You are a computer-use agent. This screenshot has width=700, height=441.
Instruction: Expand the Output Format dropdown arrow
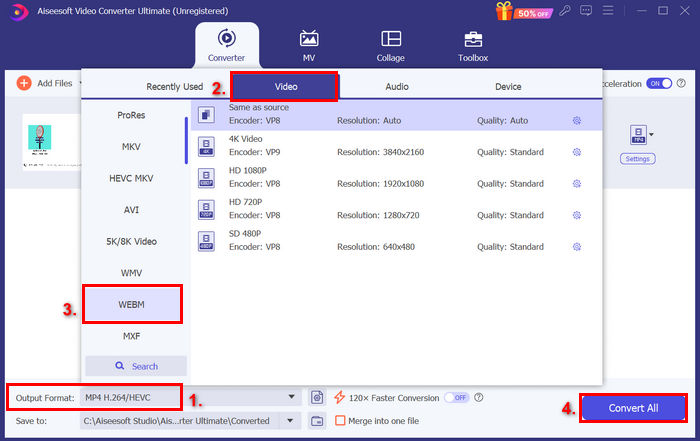tap(291, 396)
